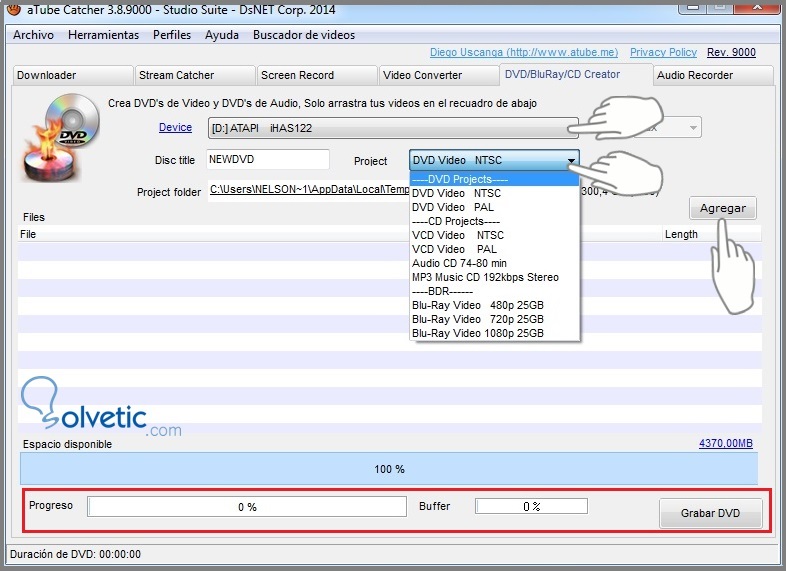The width and height of the screenshot is (786, 571).
Task: Switch to the Downloader tab
Action: click(x=72, y=75)
